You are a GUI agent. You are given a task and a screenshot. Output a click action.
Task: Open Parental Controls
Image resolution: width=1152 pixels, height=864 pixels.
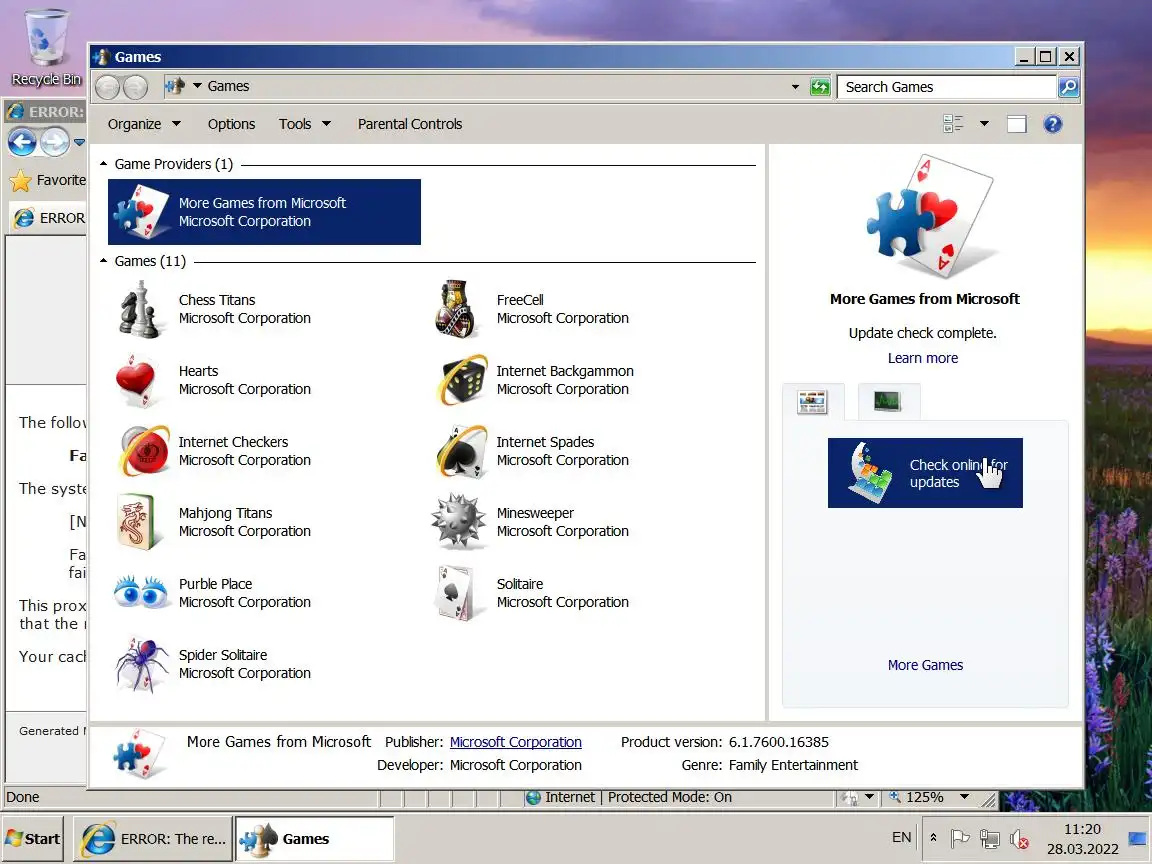tap(410, 124)
